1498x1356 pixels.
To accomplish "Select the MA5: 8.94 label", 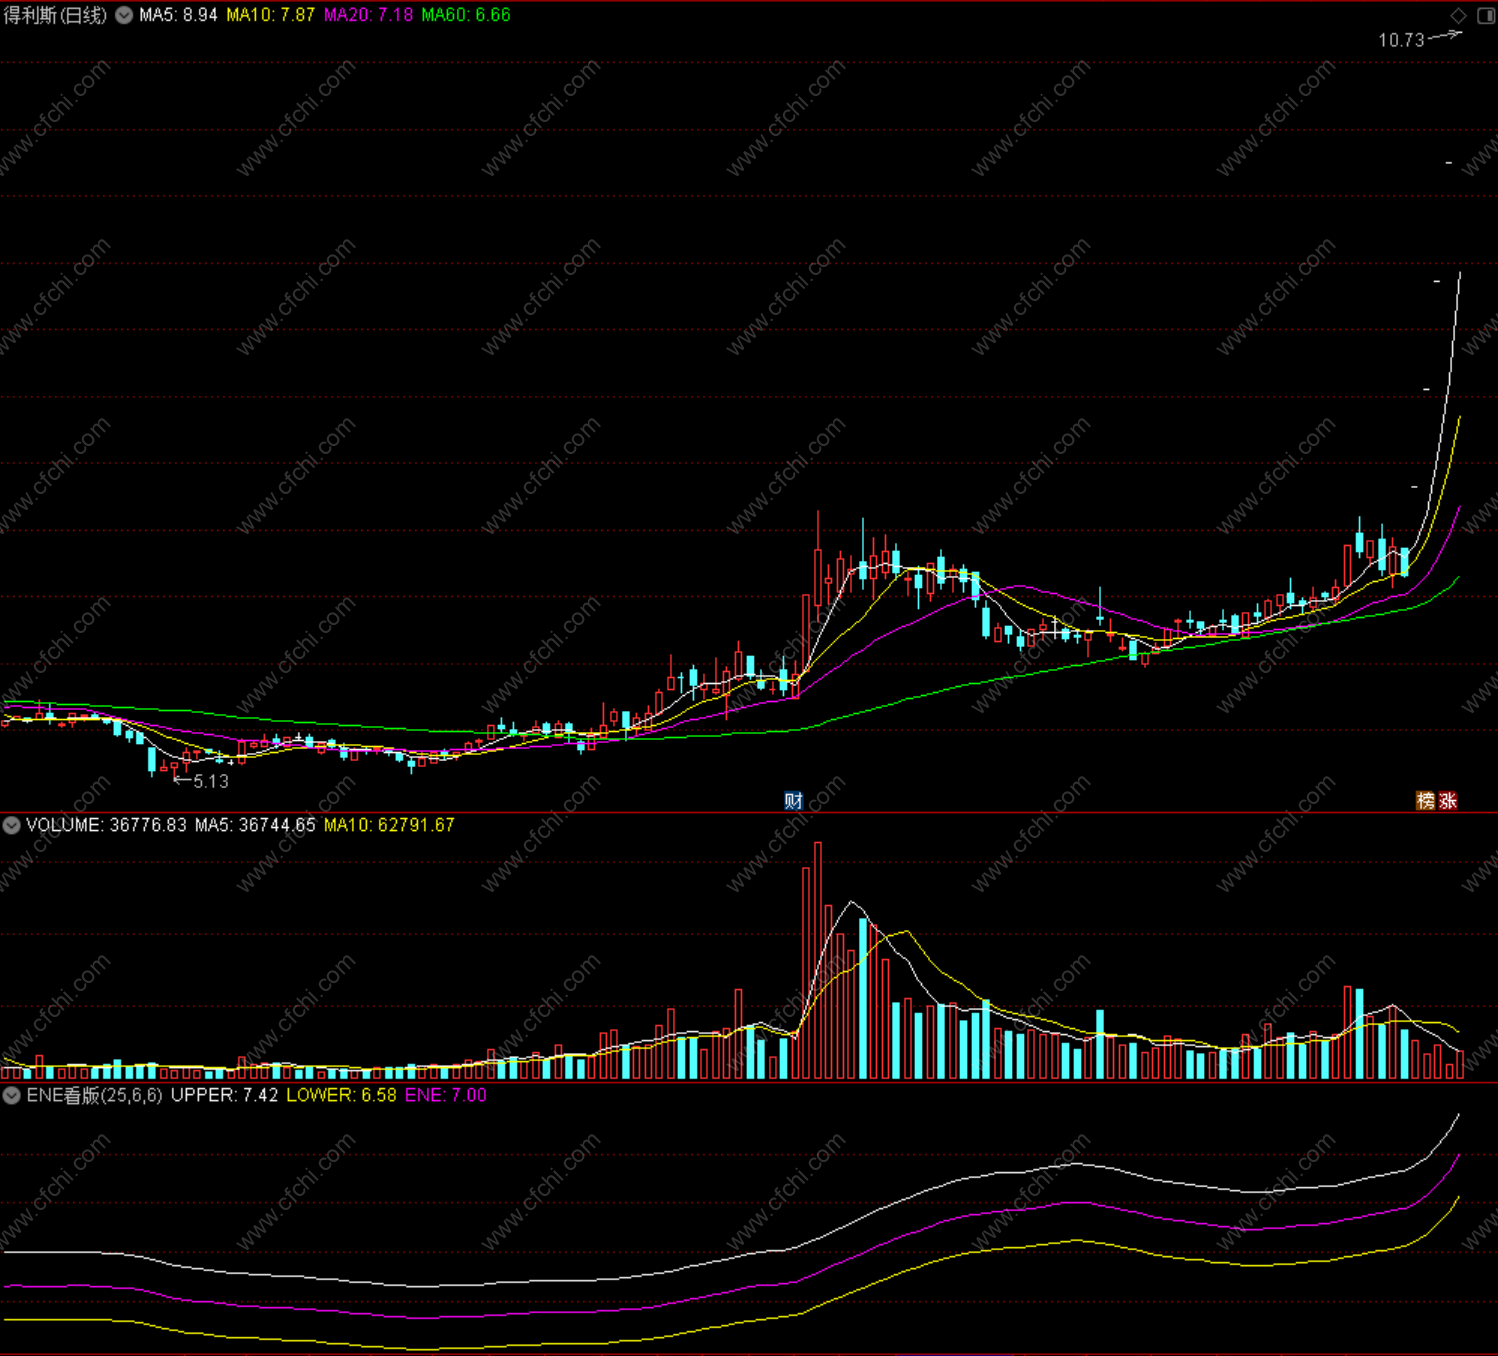I will pyautogui.click(x=178, y=15).
